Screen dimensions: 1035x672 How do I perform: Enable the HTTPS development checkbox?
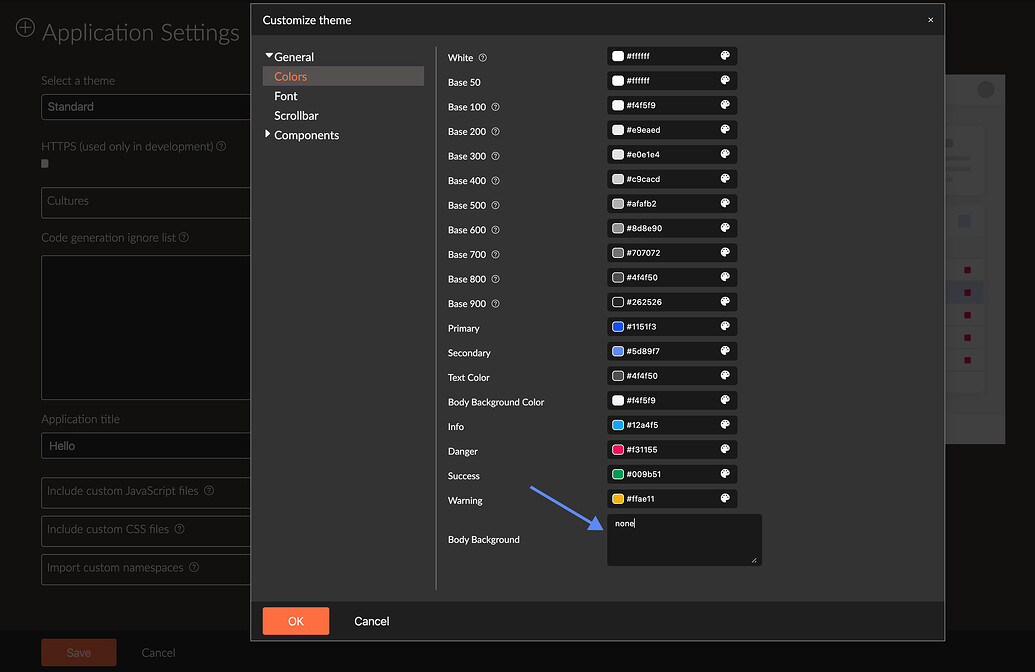pyautogui.click(x=44, y=163)
